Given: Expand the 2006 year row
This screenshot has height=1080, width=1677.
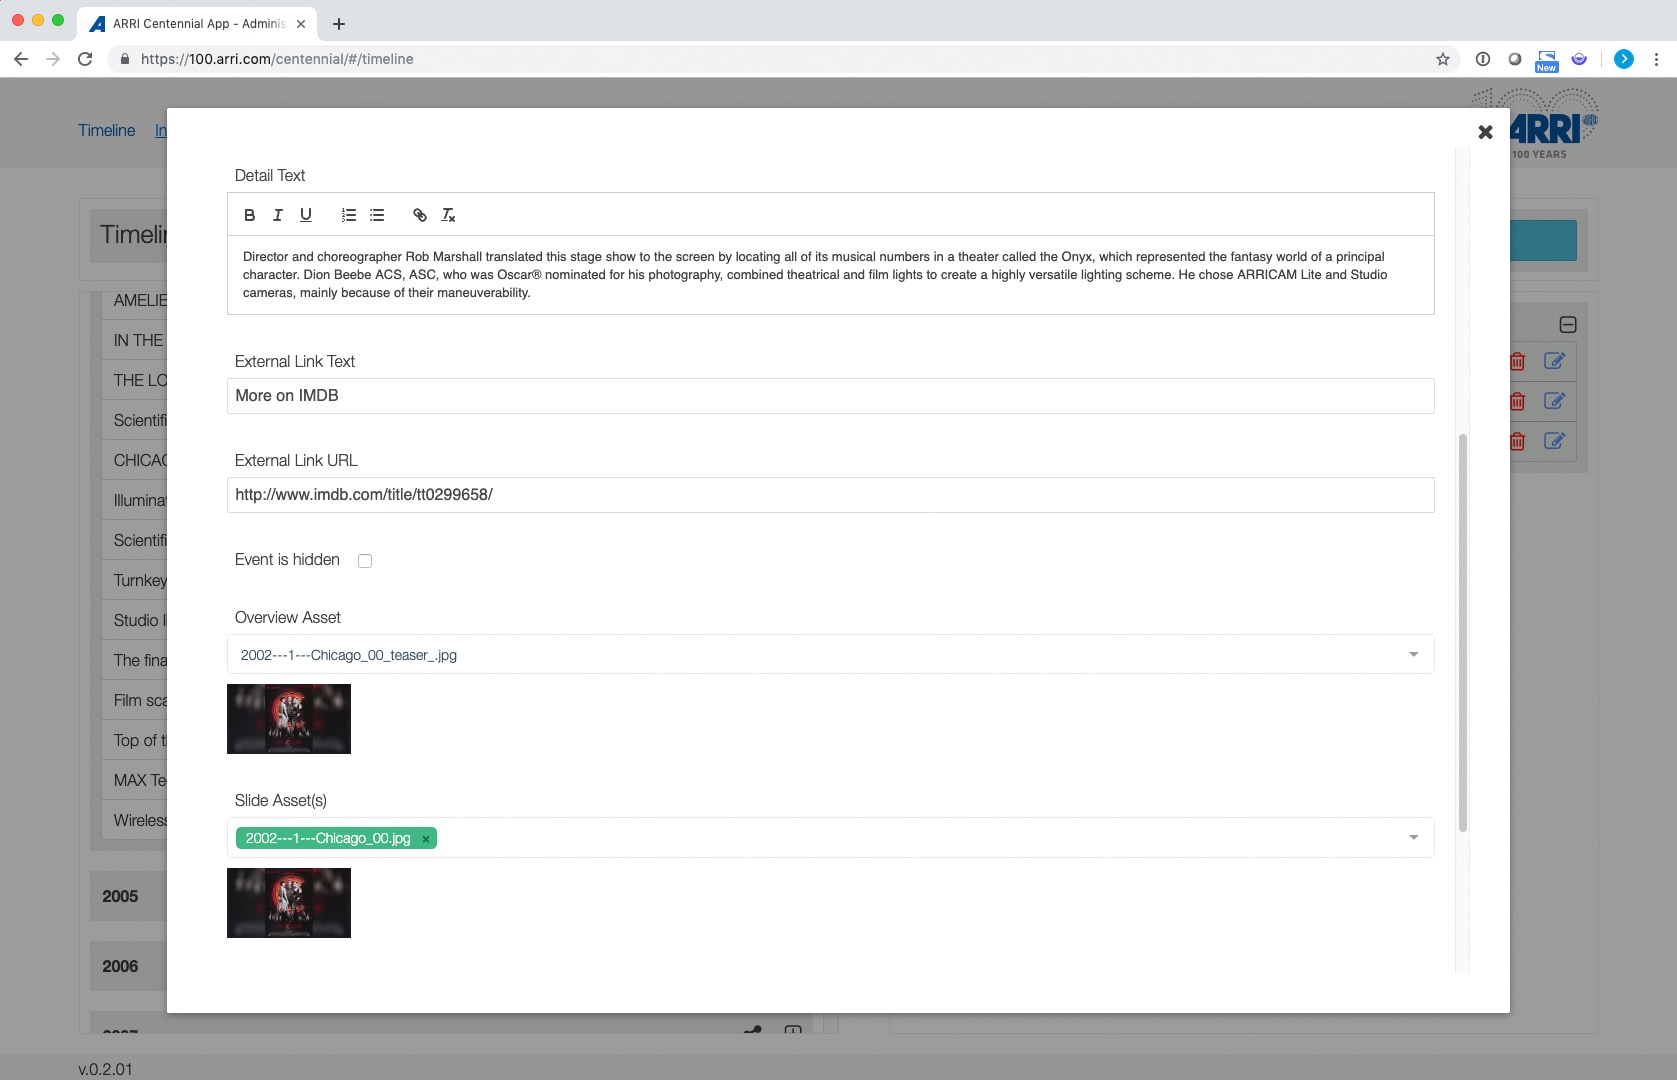Looking at the screenshot, I should pos(128,966).
